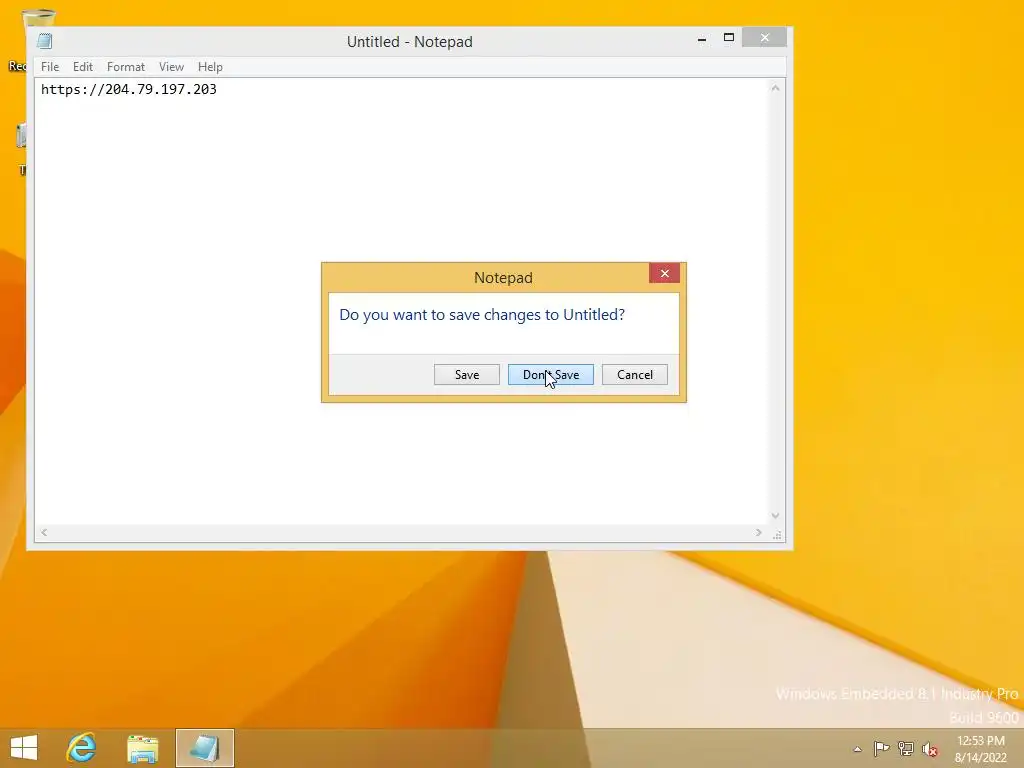Image resolution: width=1024 pixels, height=768 pixels.
Task: Maximize the Untitled - Notepad window
Action: pyautogui.click(x=729, y=38)
